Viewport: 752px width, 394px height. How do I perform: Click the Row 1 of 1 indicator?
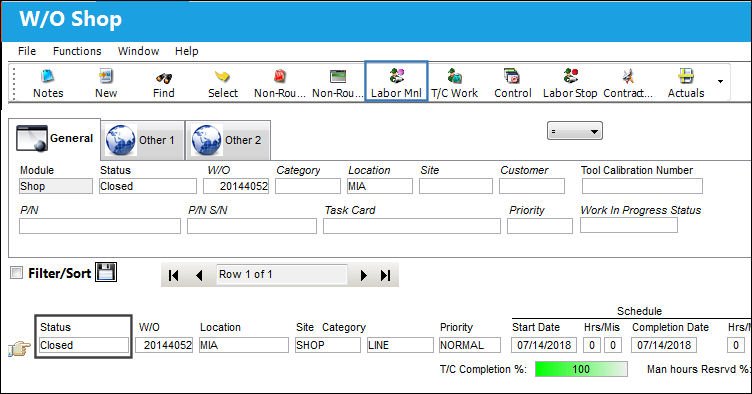282,275
